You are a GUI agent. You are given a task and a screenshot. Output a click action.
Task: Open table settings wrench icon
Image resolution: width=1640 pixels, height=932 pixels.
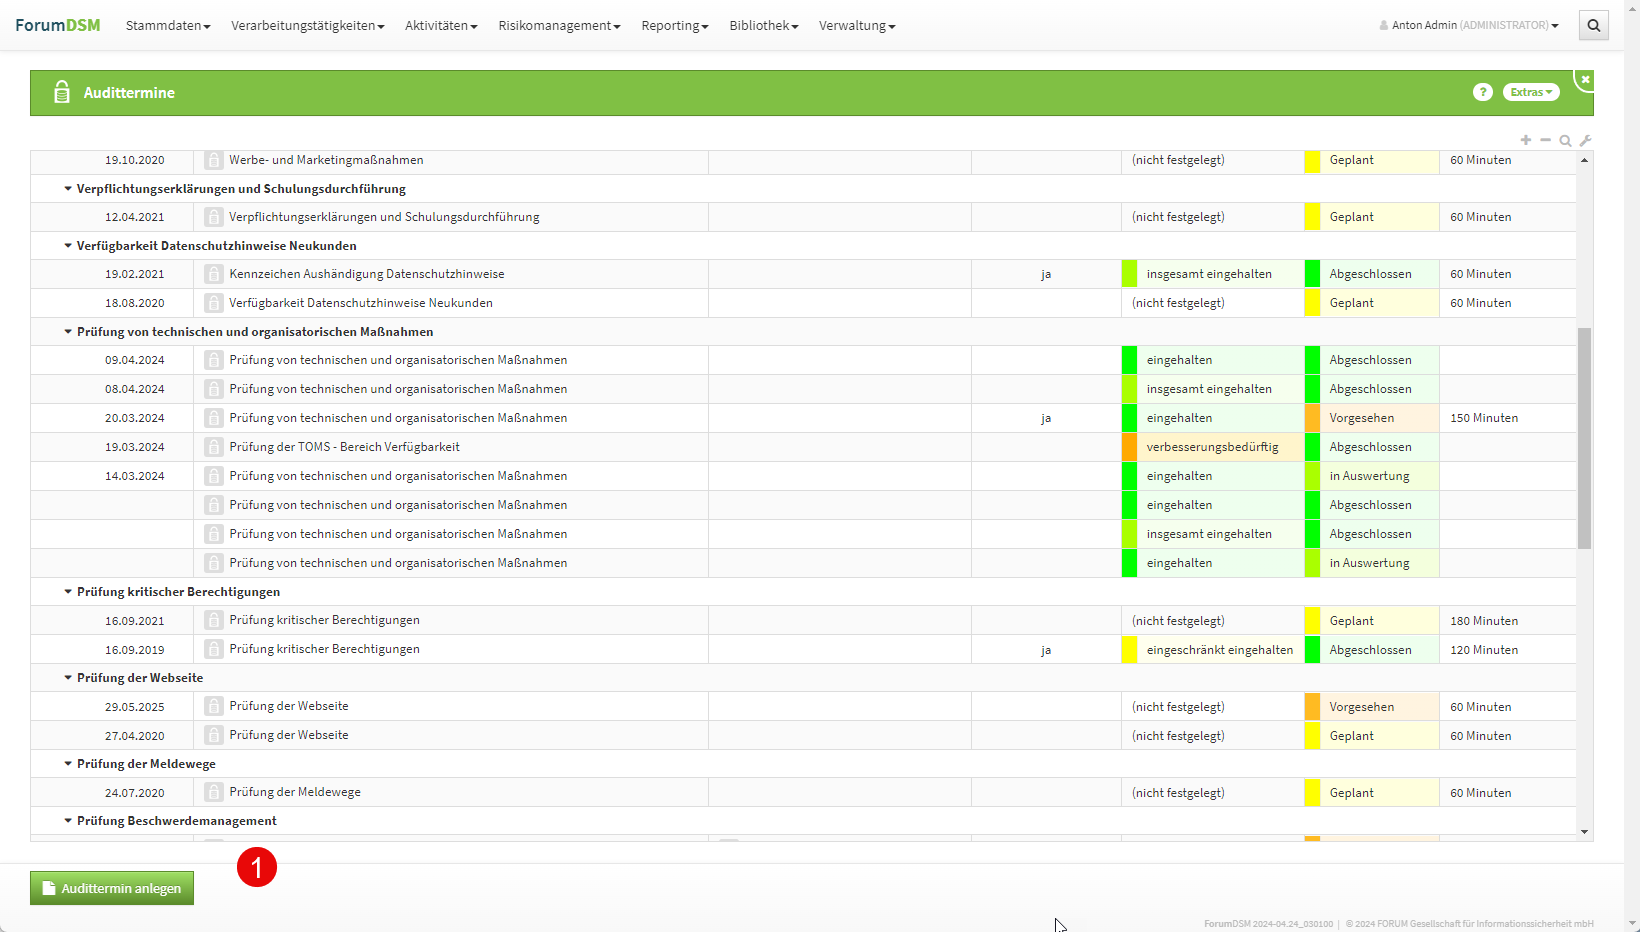click(1585, 141)
